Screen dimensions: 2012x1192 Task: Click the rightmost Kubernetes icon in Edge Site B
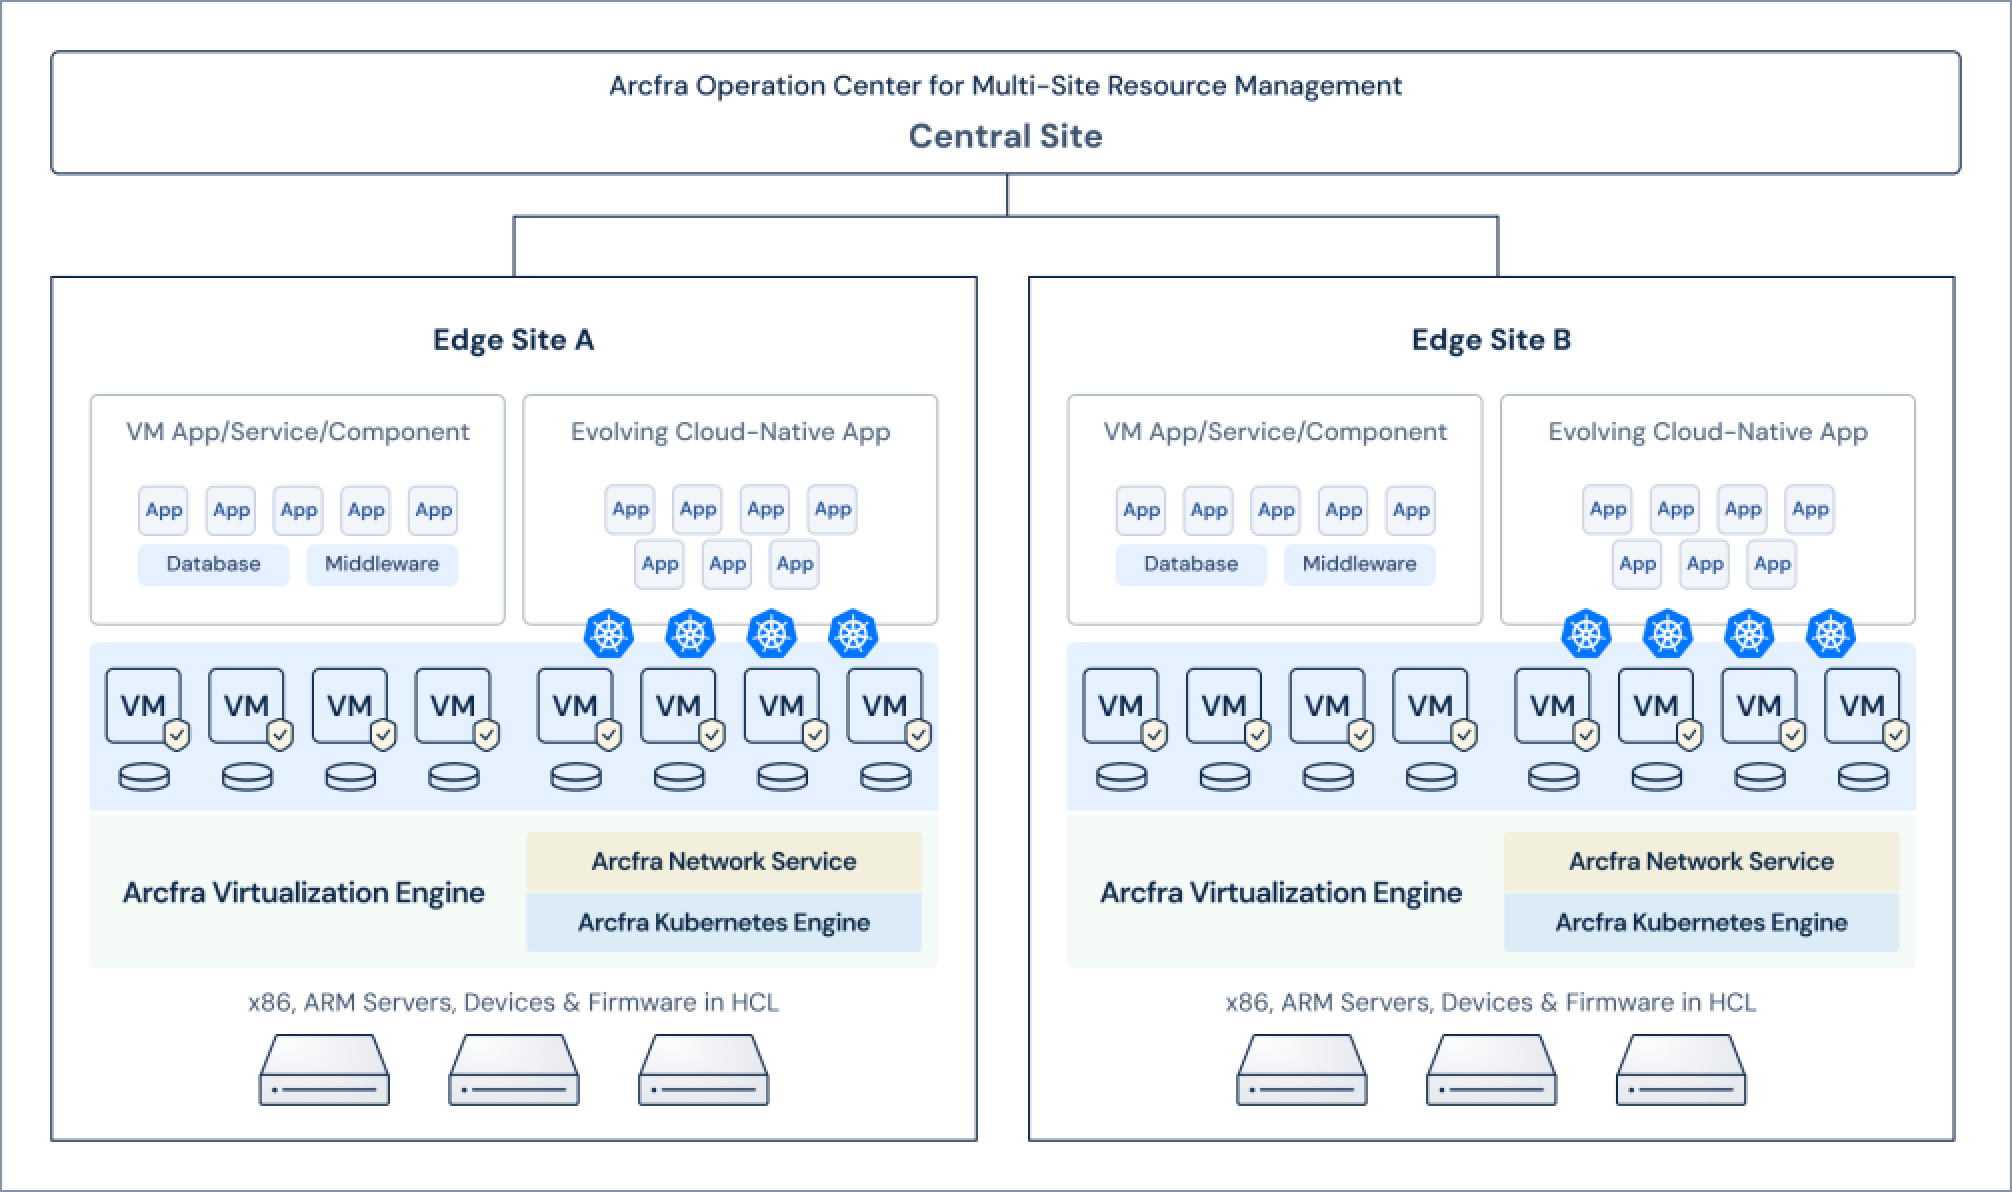pos(1831,633)
